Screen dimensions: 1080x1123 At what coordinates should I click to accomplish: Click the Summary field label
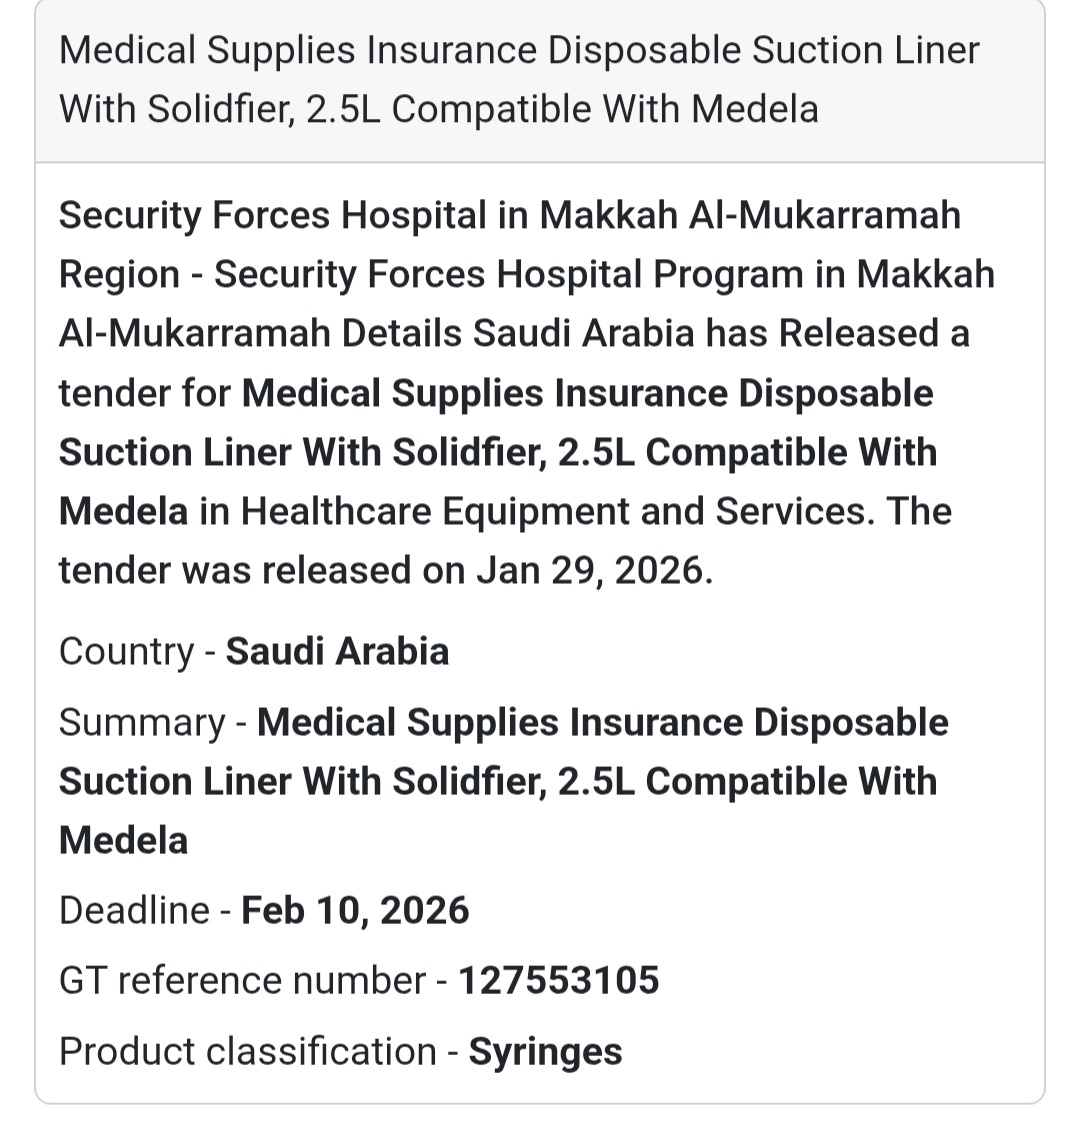click(142, 722)
